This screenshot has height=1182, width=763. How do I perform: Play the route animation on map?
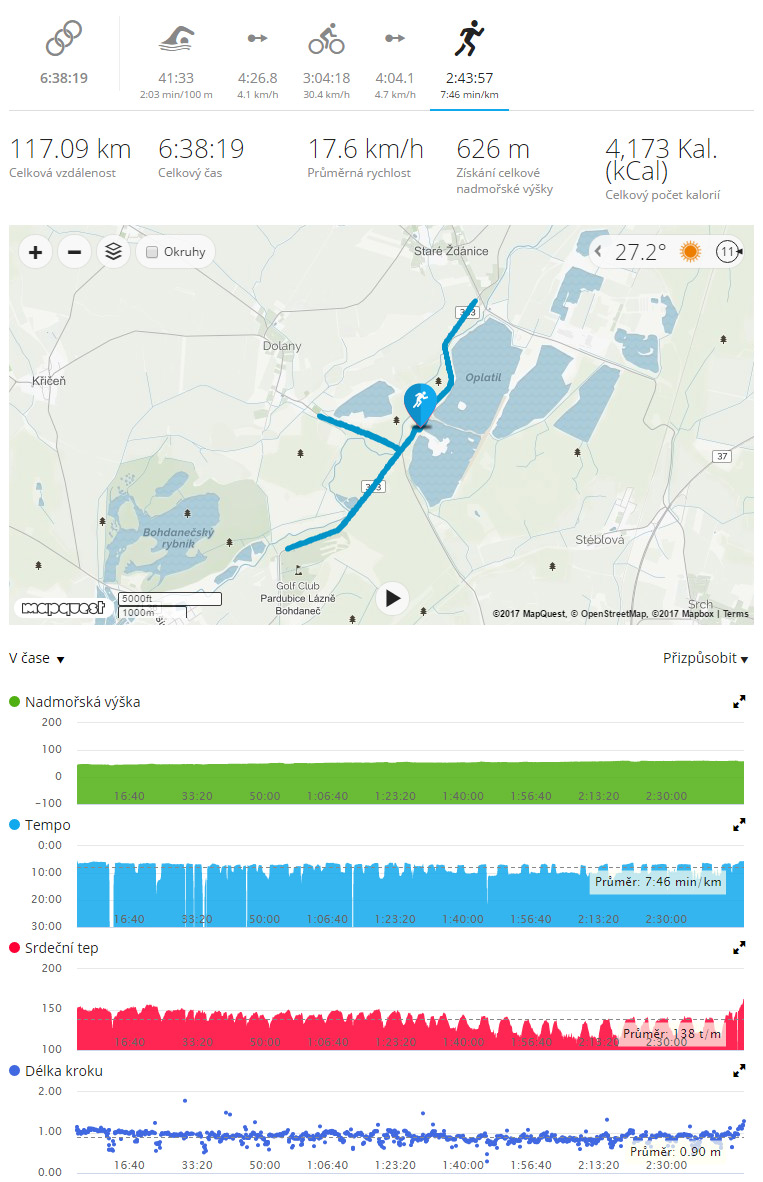coord(393,598)
